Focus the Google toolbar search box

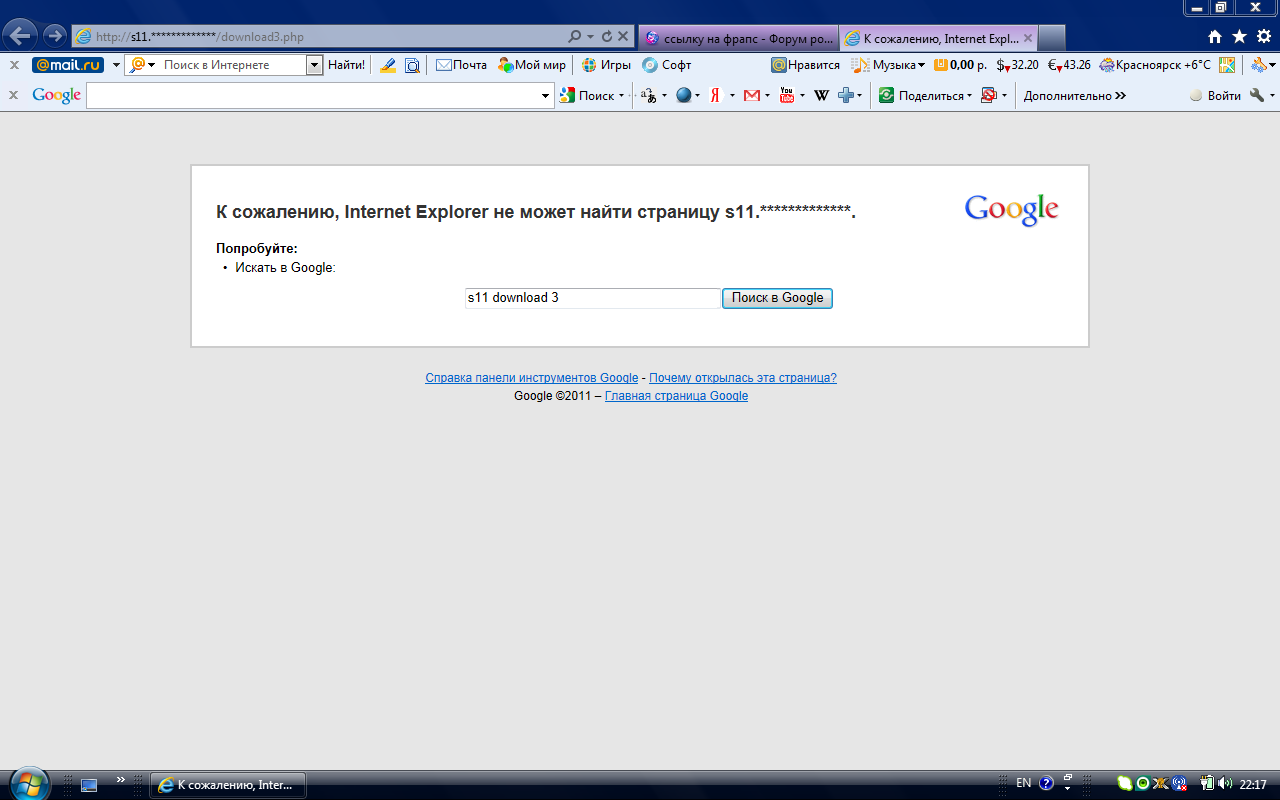[x=313, y=96]
